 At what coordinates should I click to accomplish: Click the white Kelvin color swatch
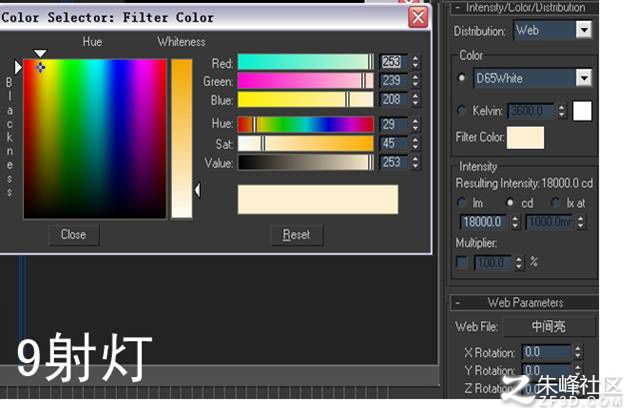pyautogui.click(x=582, y=111)
